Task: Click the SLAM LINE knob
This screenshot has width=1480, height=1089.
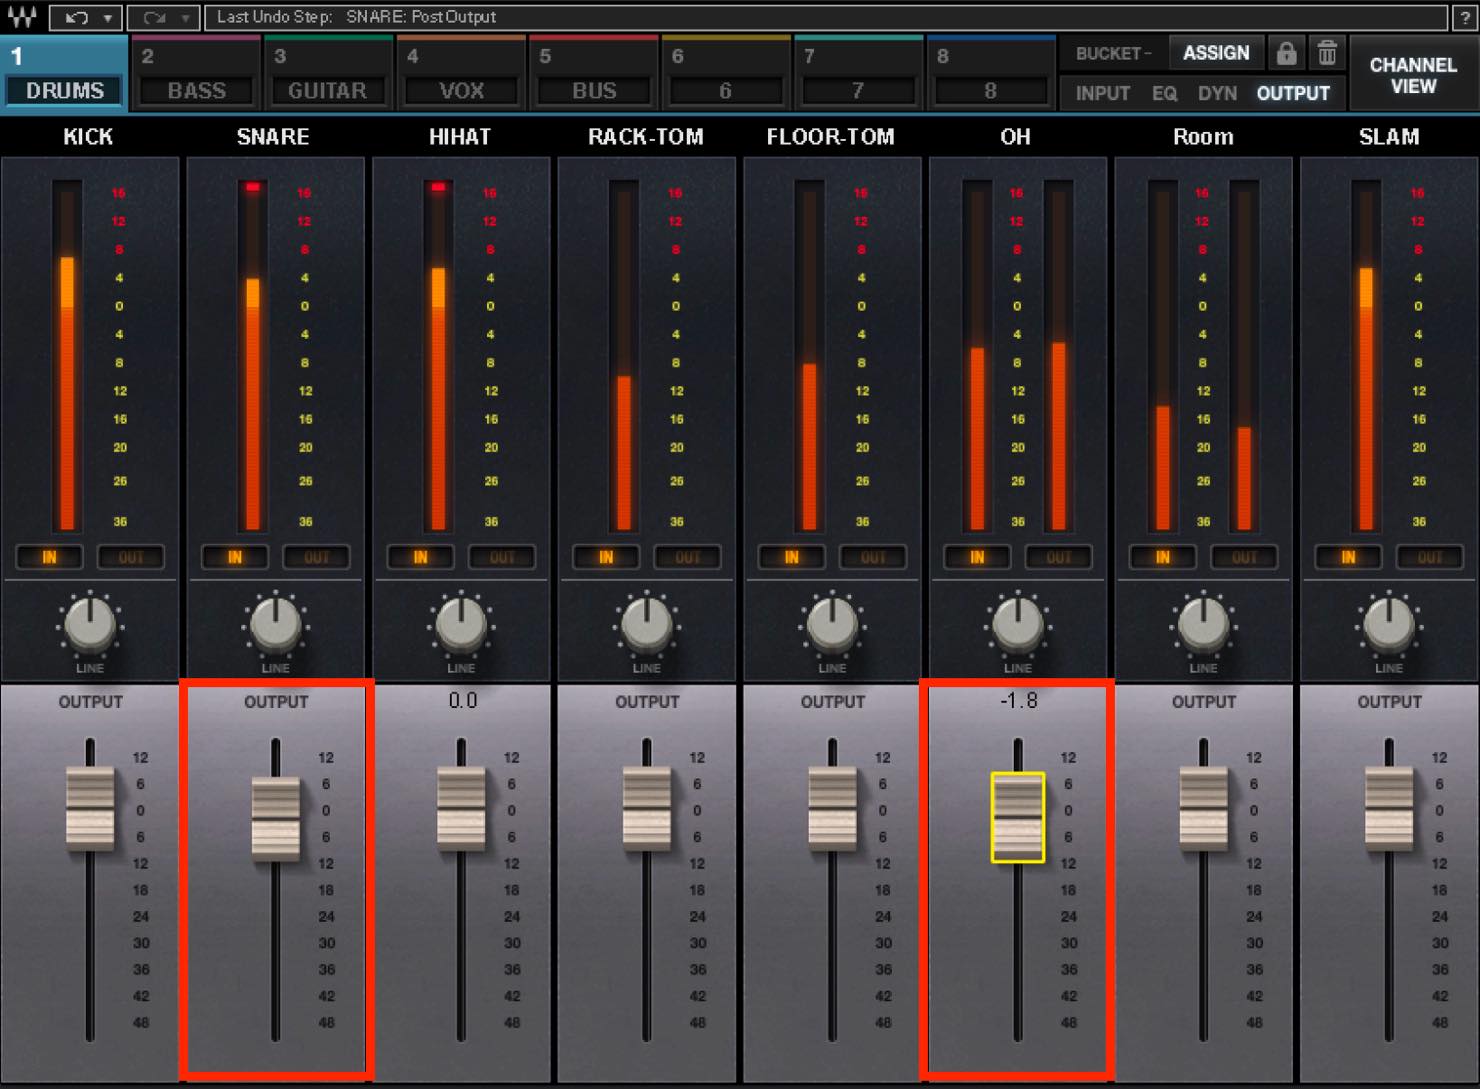Action: (1389, 624)
